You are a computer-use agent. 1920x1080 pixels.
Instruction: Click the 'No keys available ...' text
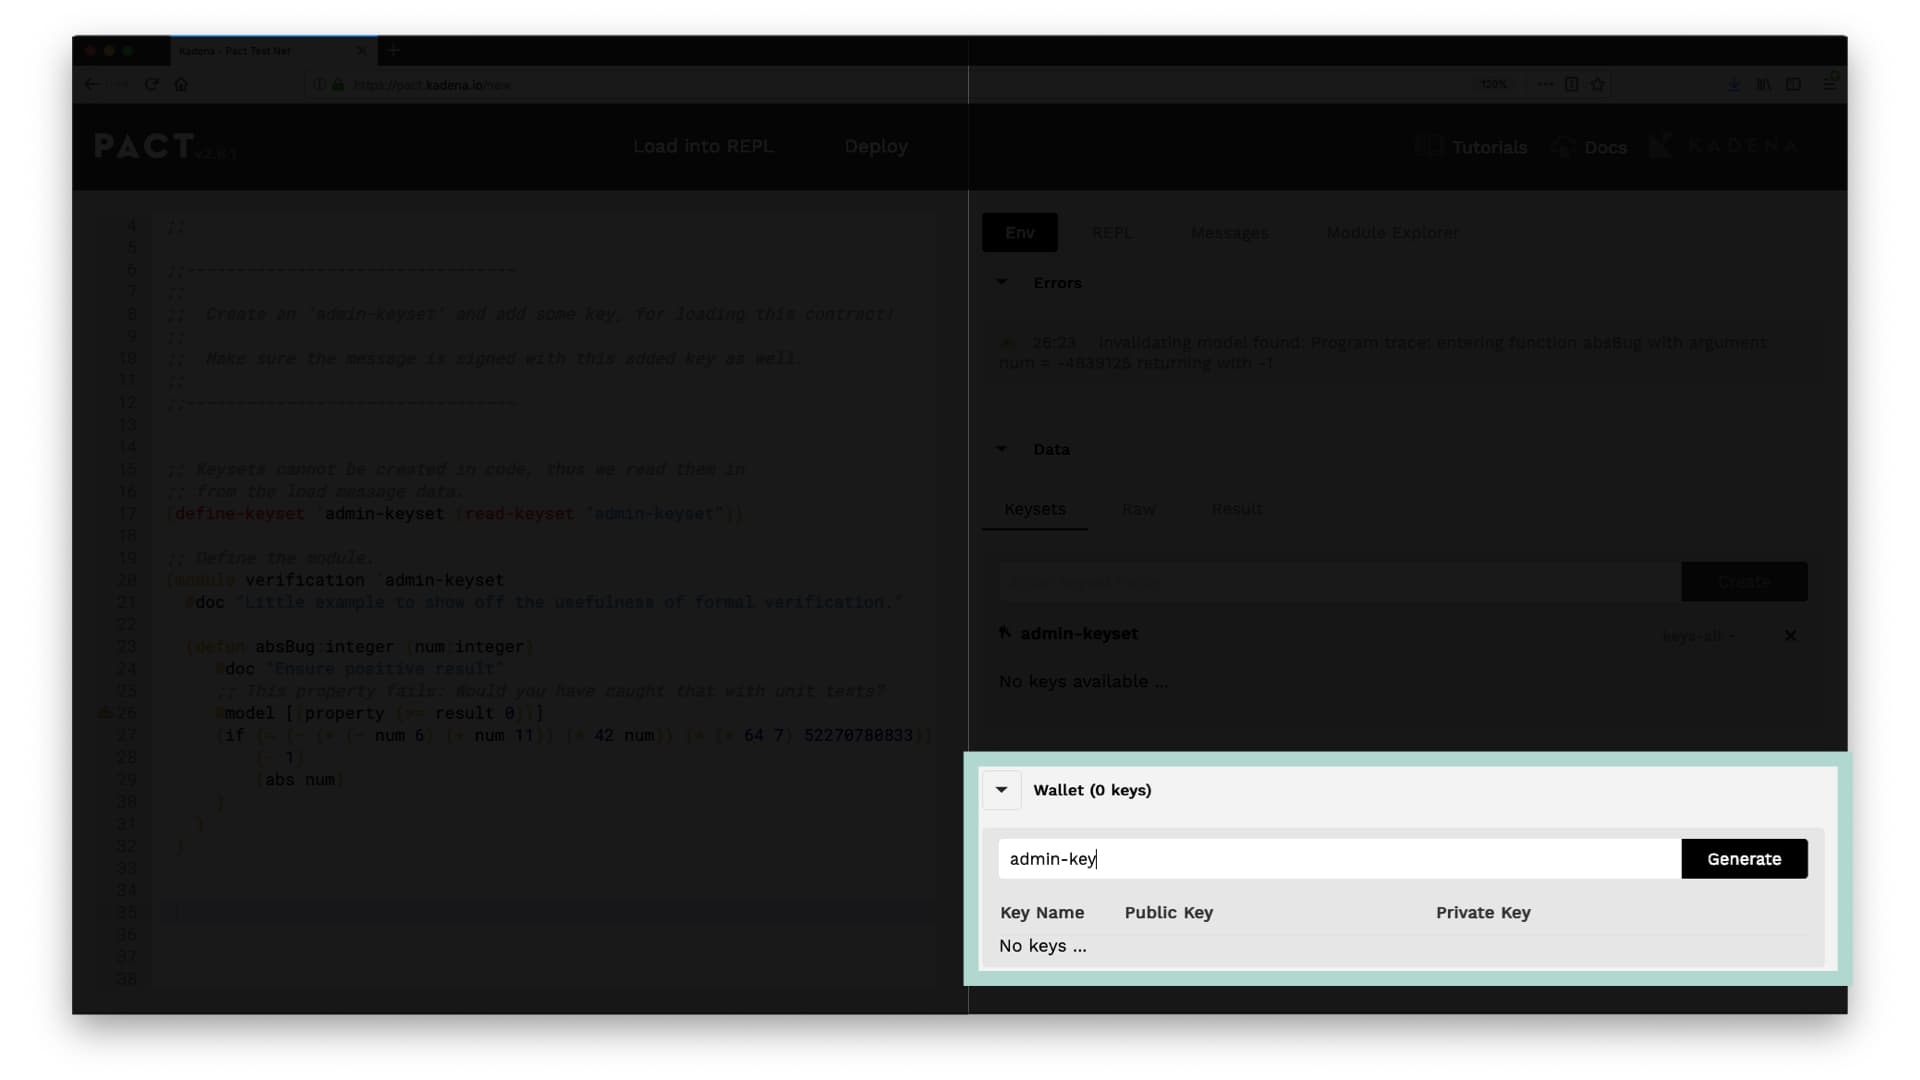(1083, 682)
